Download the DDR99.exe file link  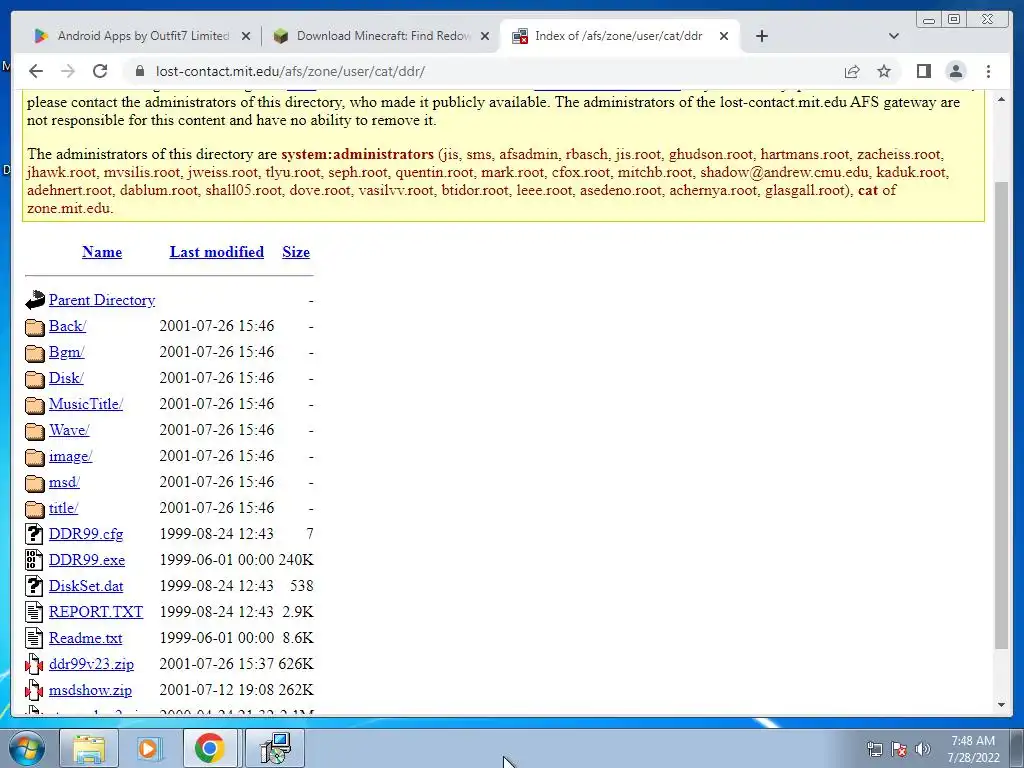click(87, 560)
